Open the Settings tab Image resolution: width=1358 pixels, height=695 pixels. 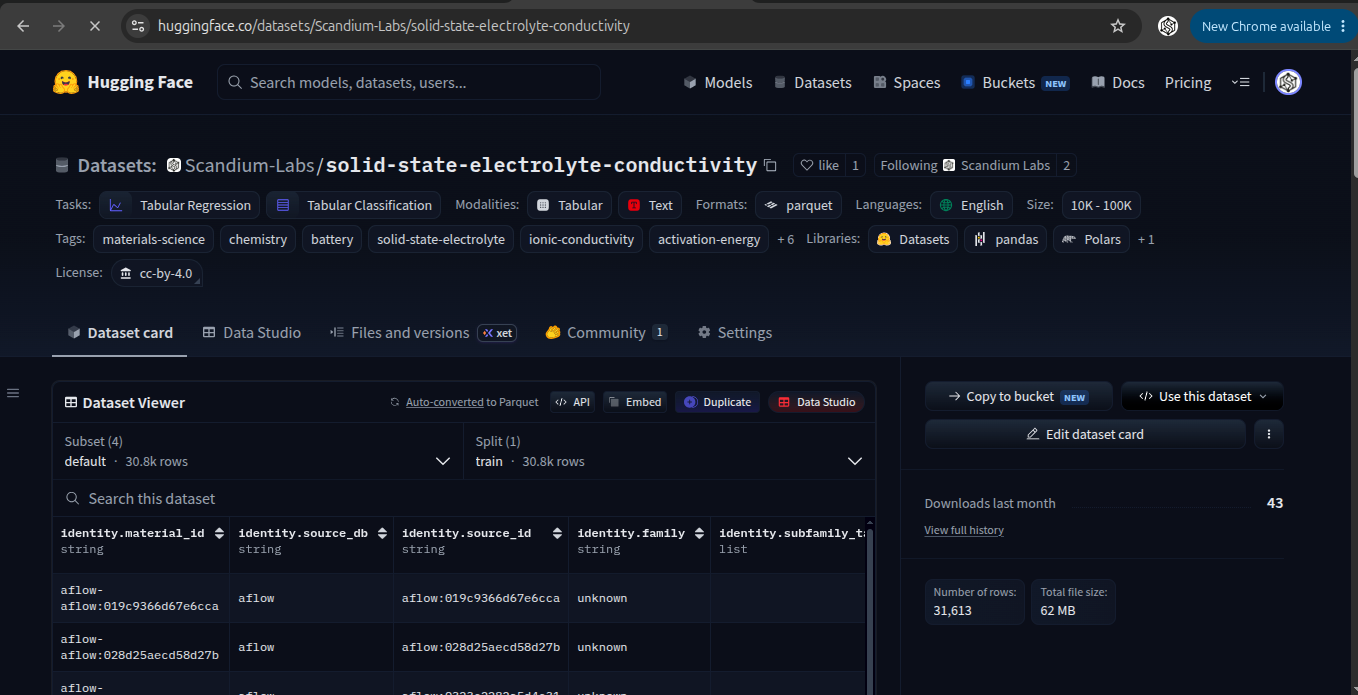tap(735, 333)
